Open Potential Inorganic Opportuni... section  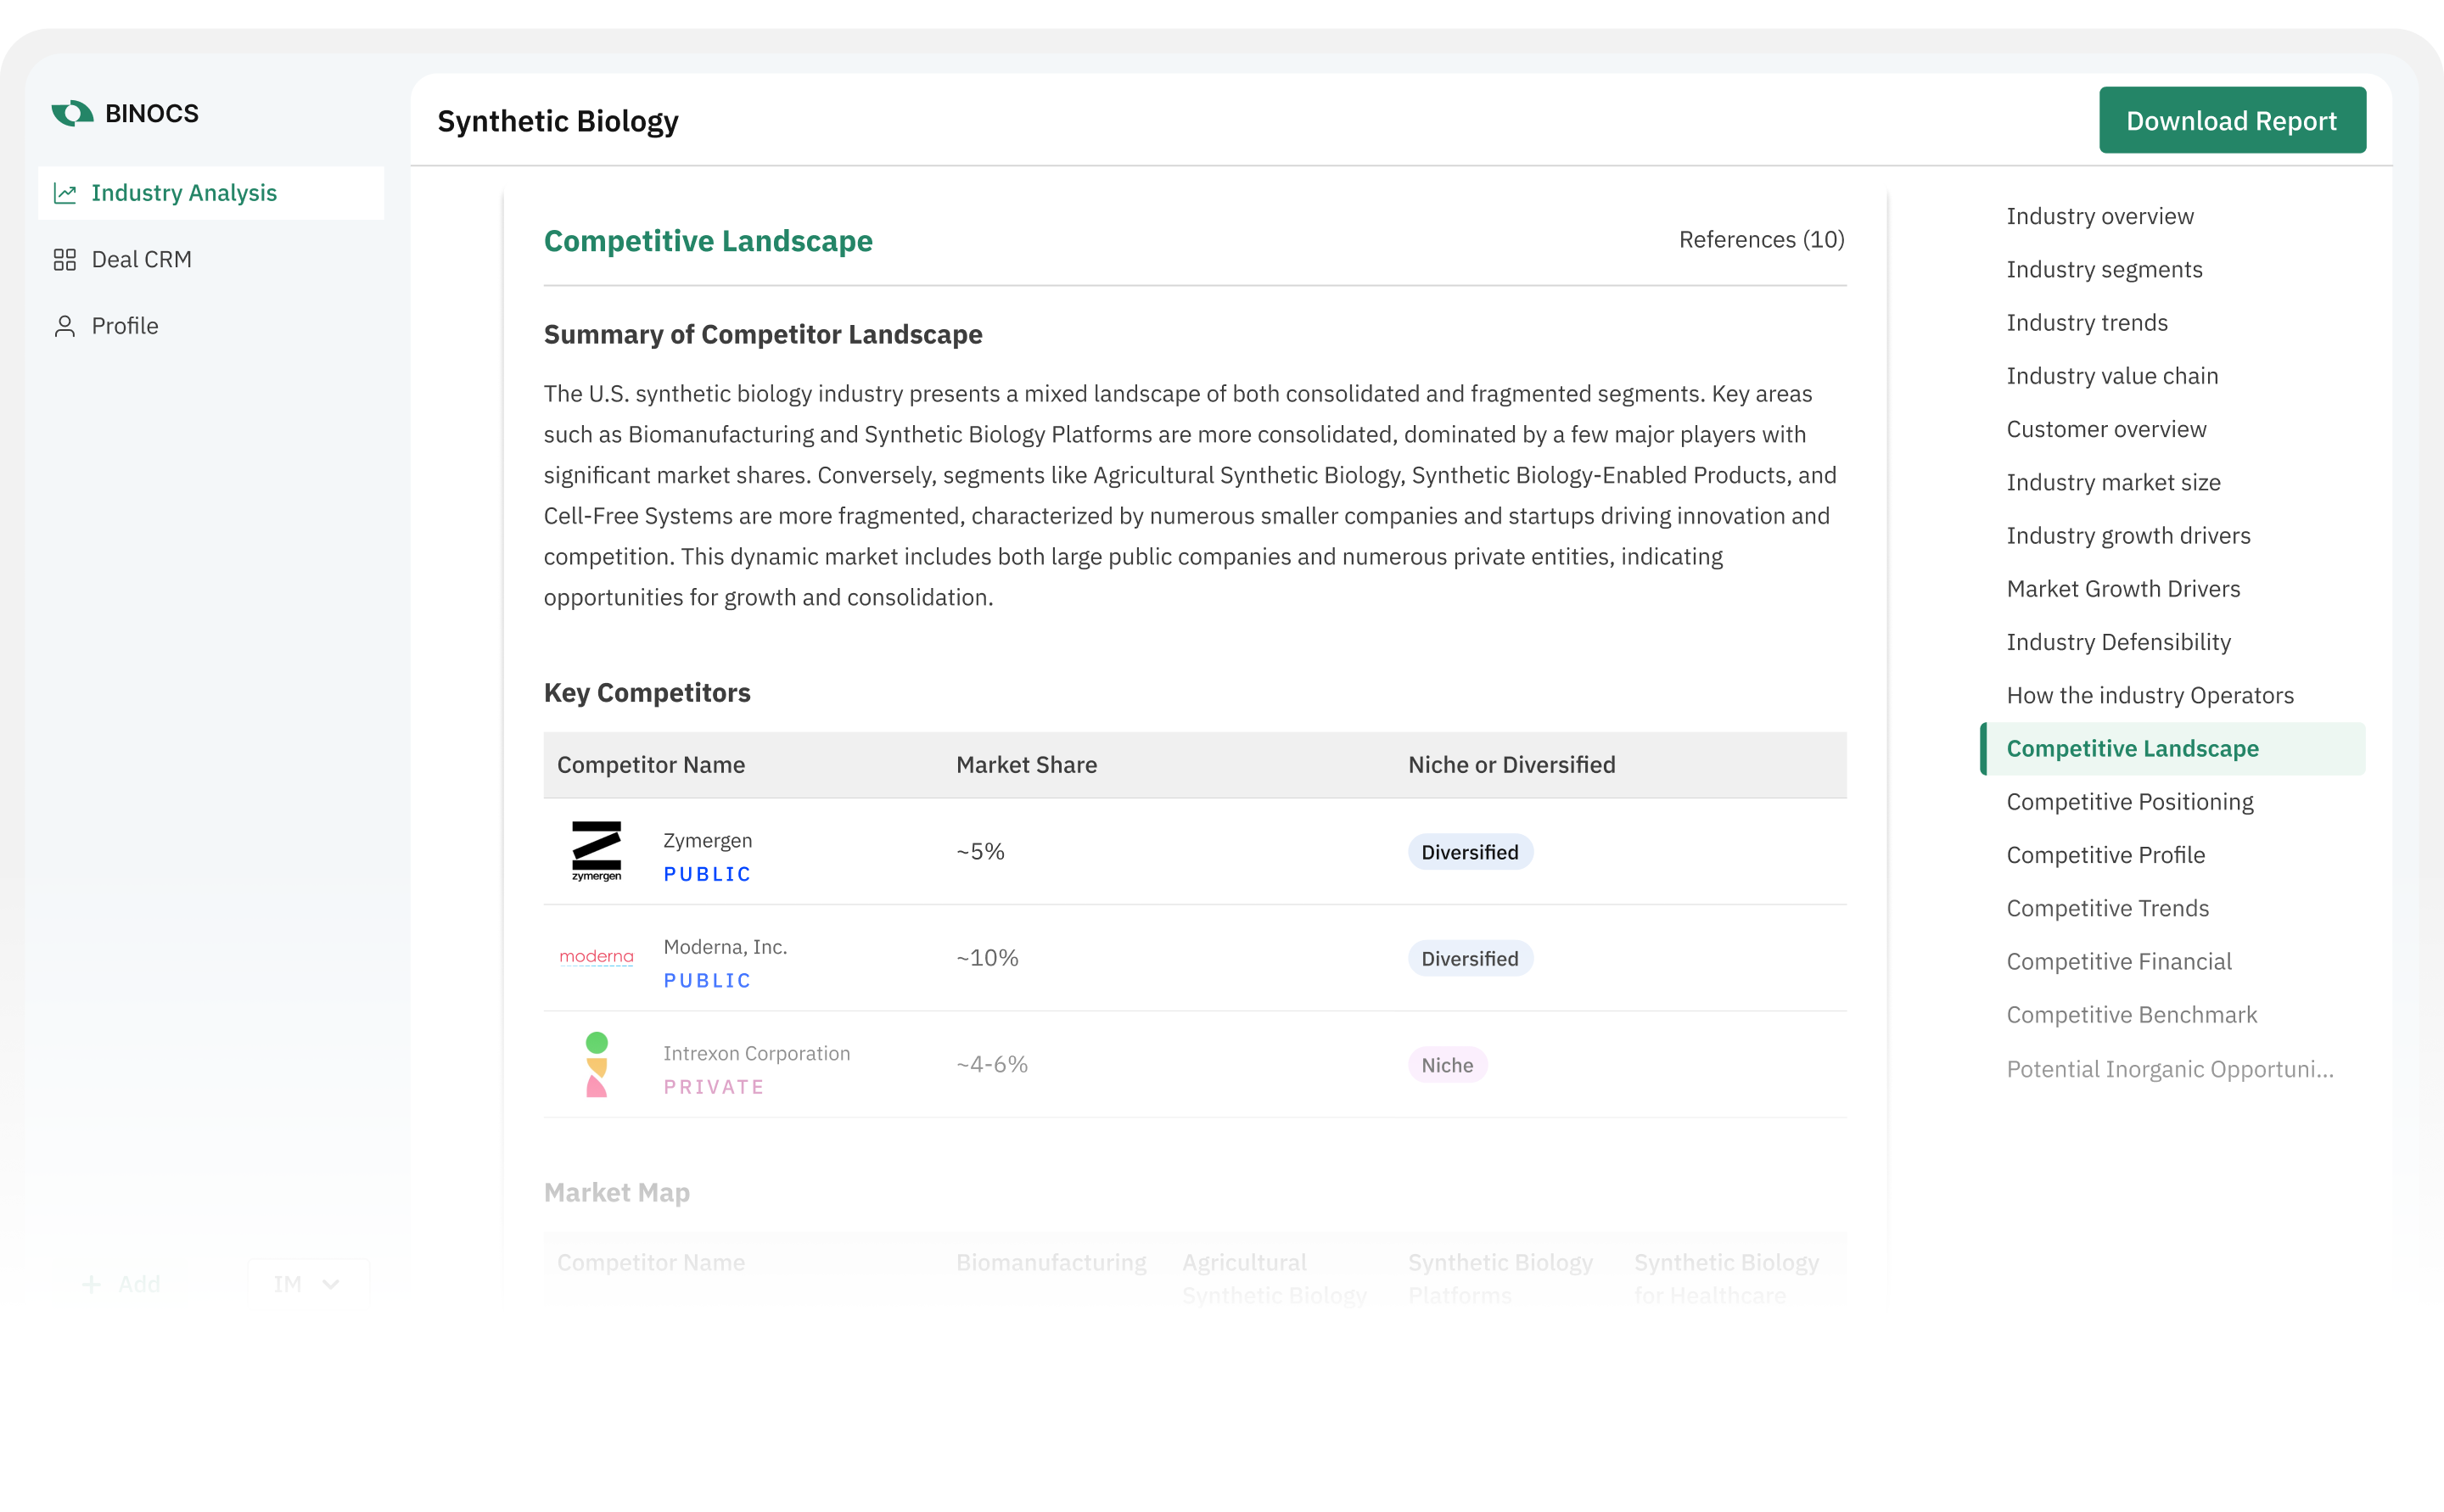point(2170,1069)
